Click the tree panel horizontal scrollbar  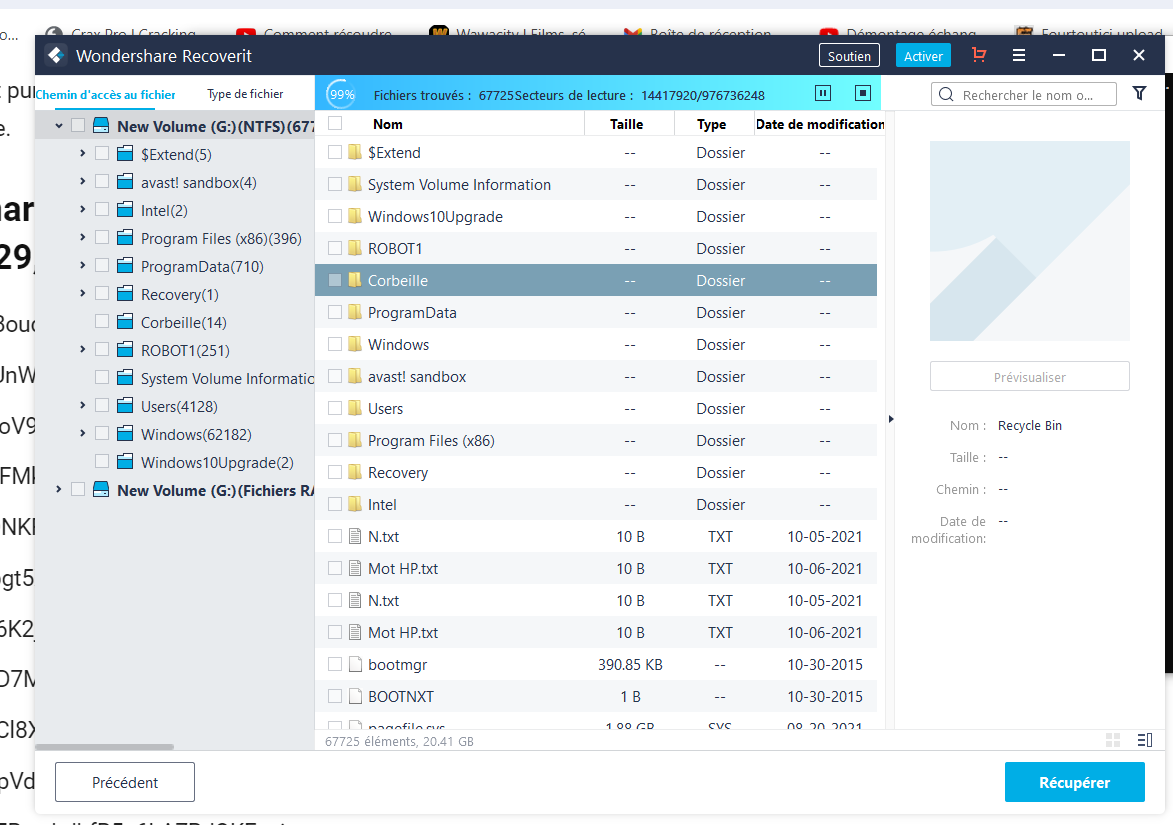click(104, 746)
